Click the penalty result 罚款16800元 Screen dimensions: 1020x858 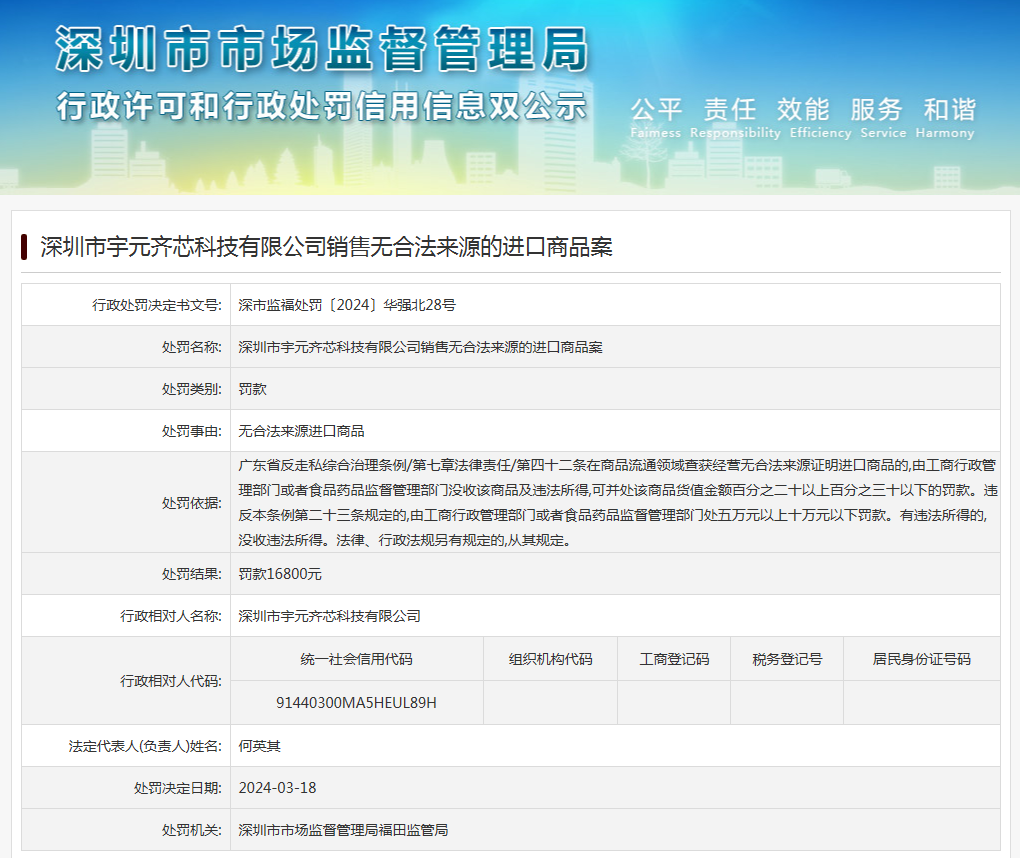(280, 574)
